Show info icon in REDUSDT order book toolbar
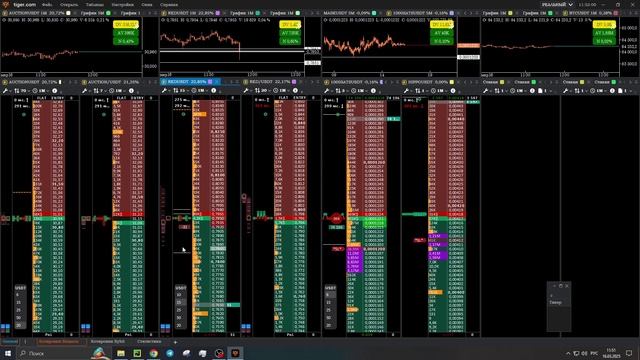The image size is (640, 360). (213, 91)
